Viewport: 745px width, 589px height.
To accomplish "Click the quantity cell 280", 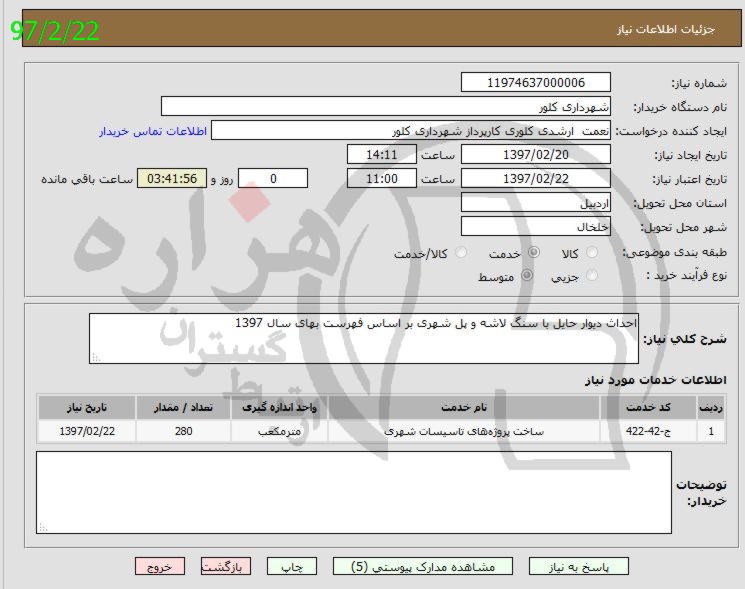I will tap(183, 431).
